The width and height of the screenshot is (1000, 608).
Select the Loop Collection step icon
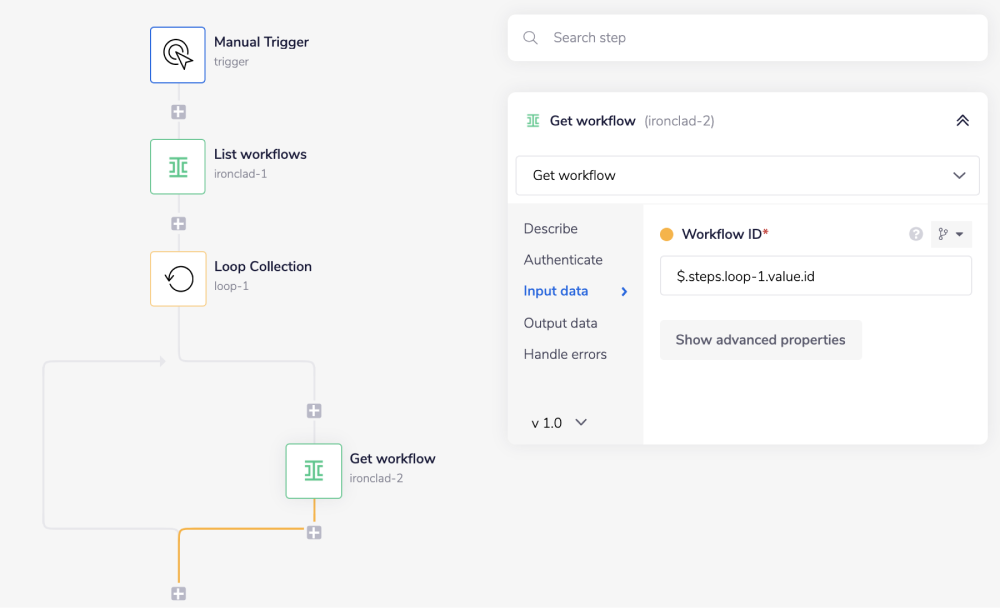coord(178,278)
